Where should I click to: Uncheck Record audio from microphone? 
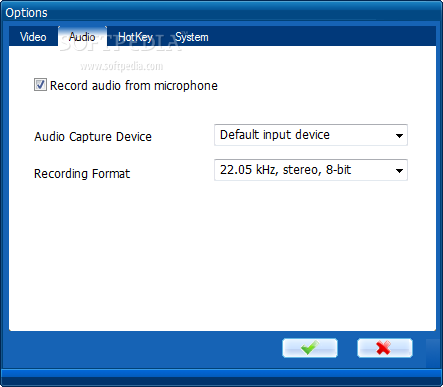(x=40, y=85)
